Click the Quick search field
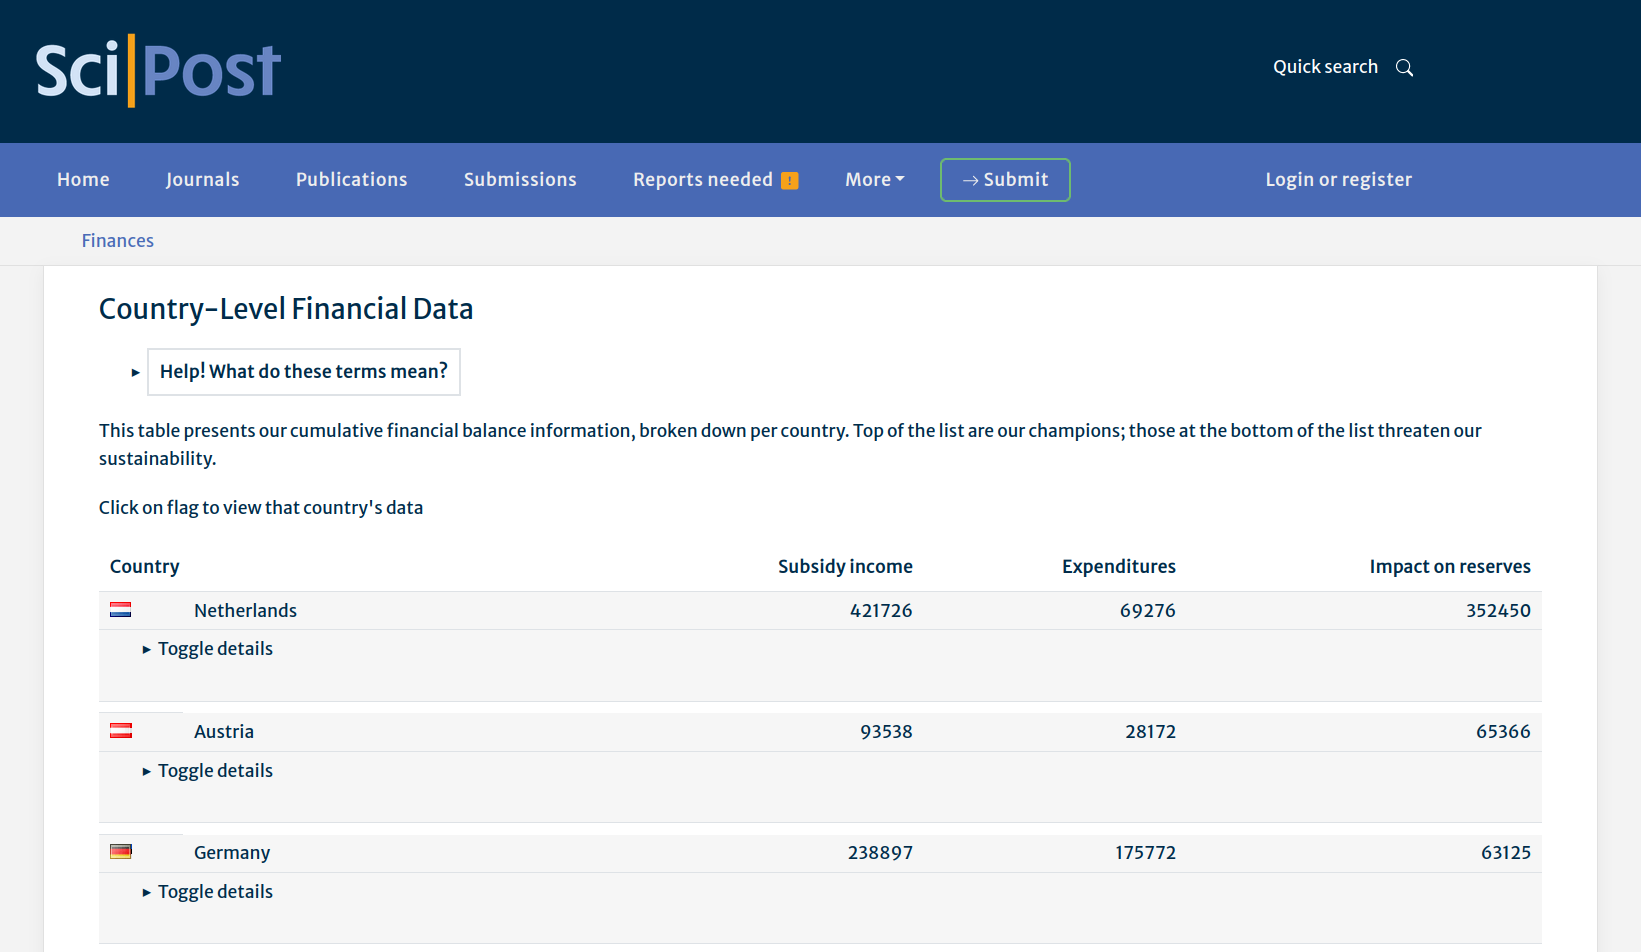1641x952 pixels. point(1325,67)
